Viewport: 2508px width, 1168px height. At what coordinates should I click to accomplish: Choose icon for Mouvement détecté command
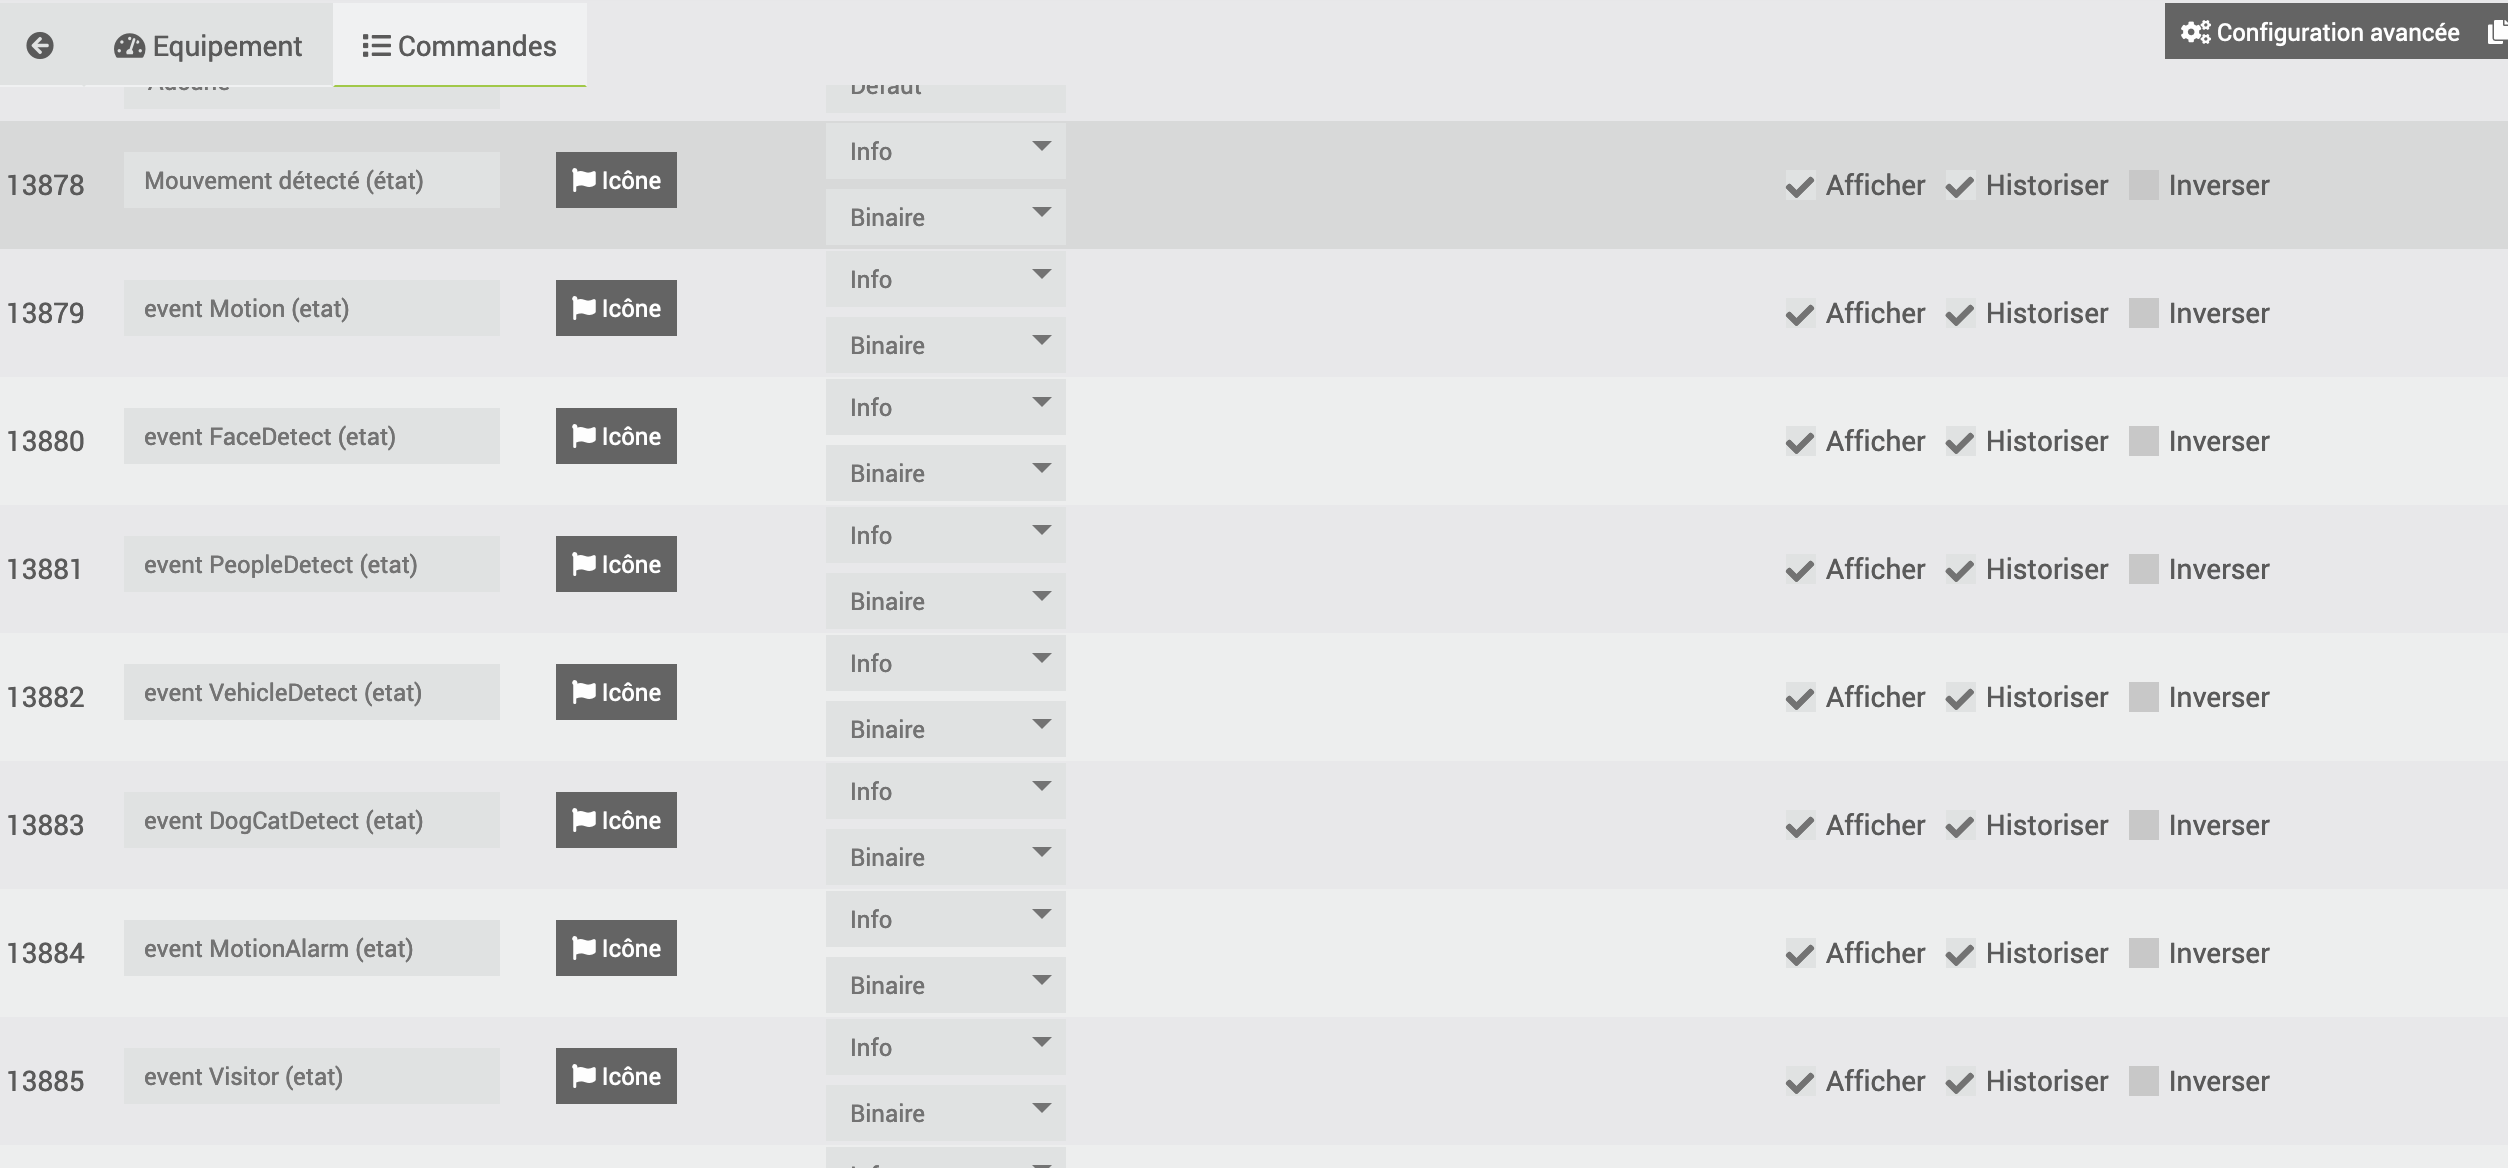pyautogui.click(x=616, y=180)
